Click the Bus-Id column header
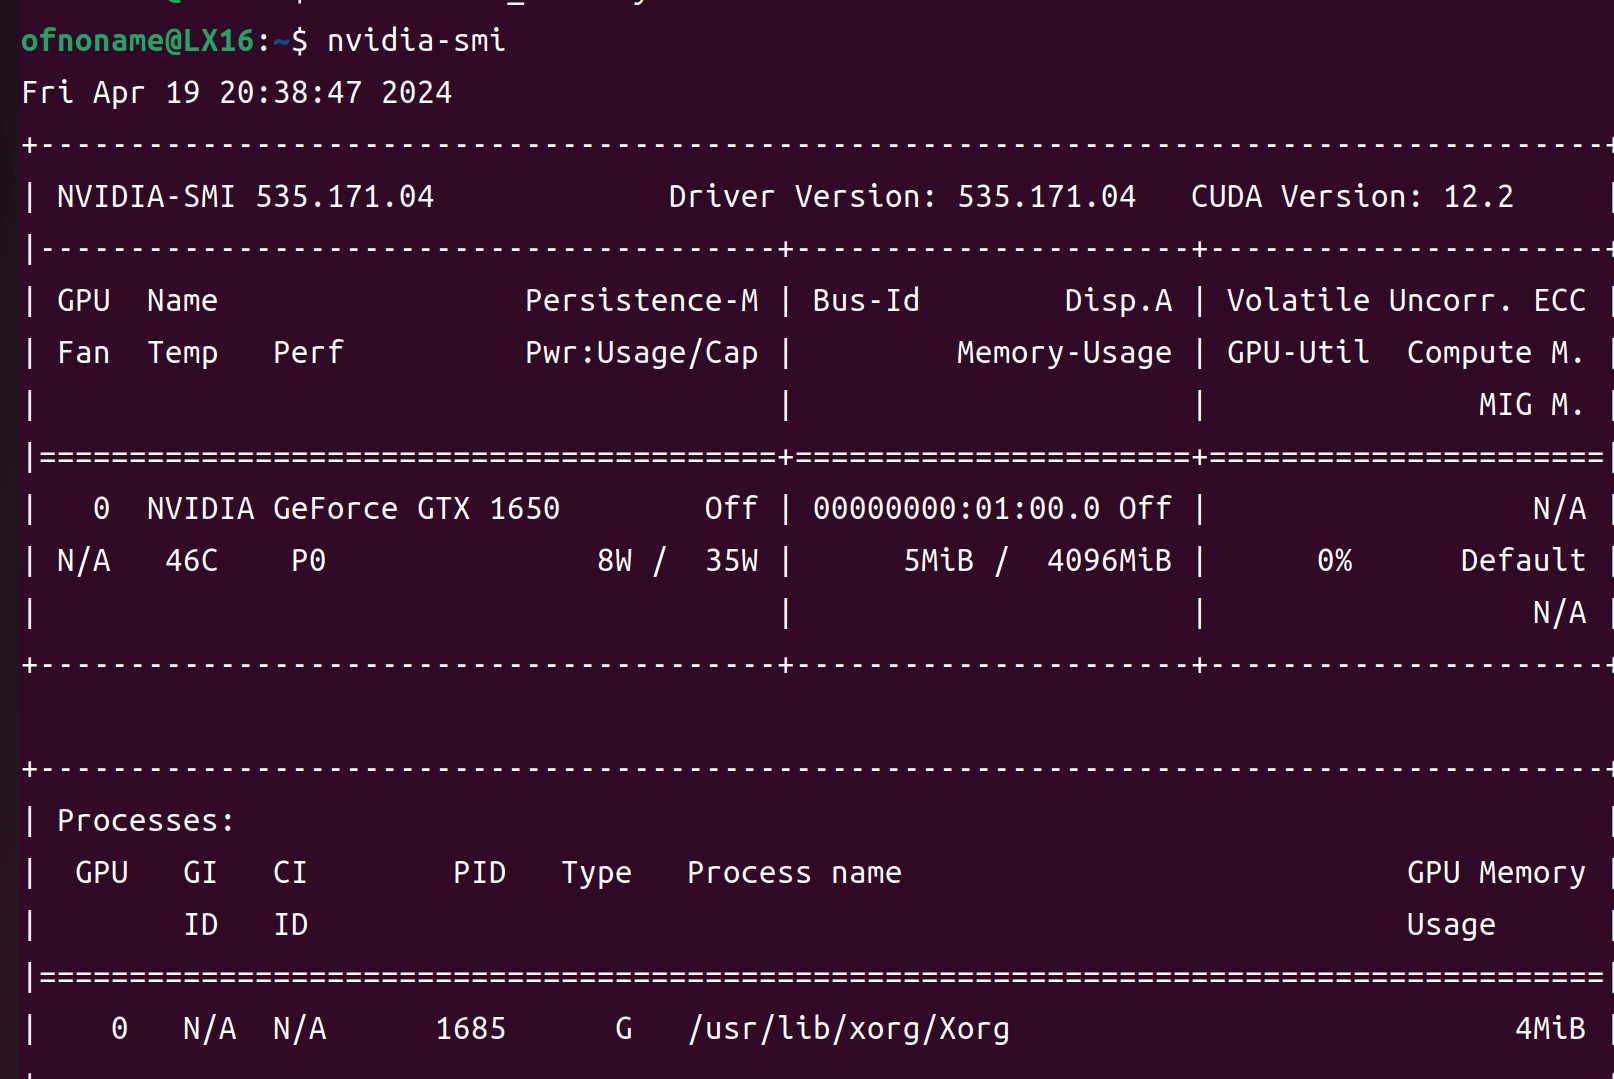 [866, 301]
